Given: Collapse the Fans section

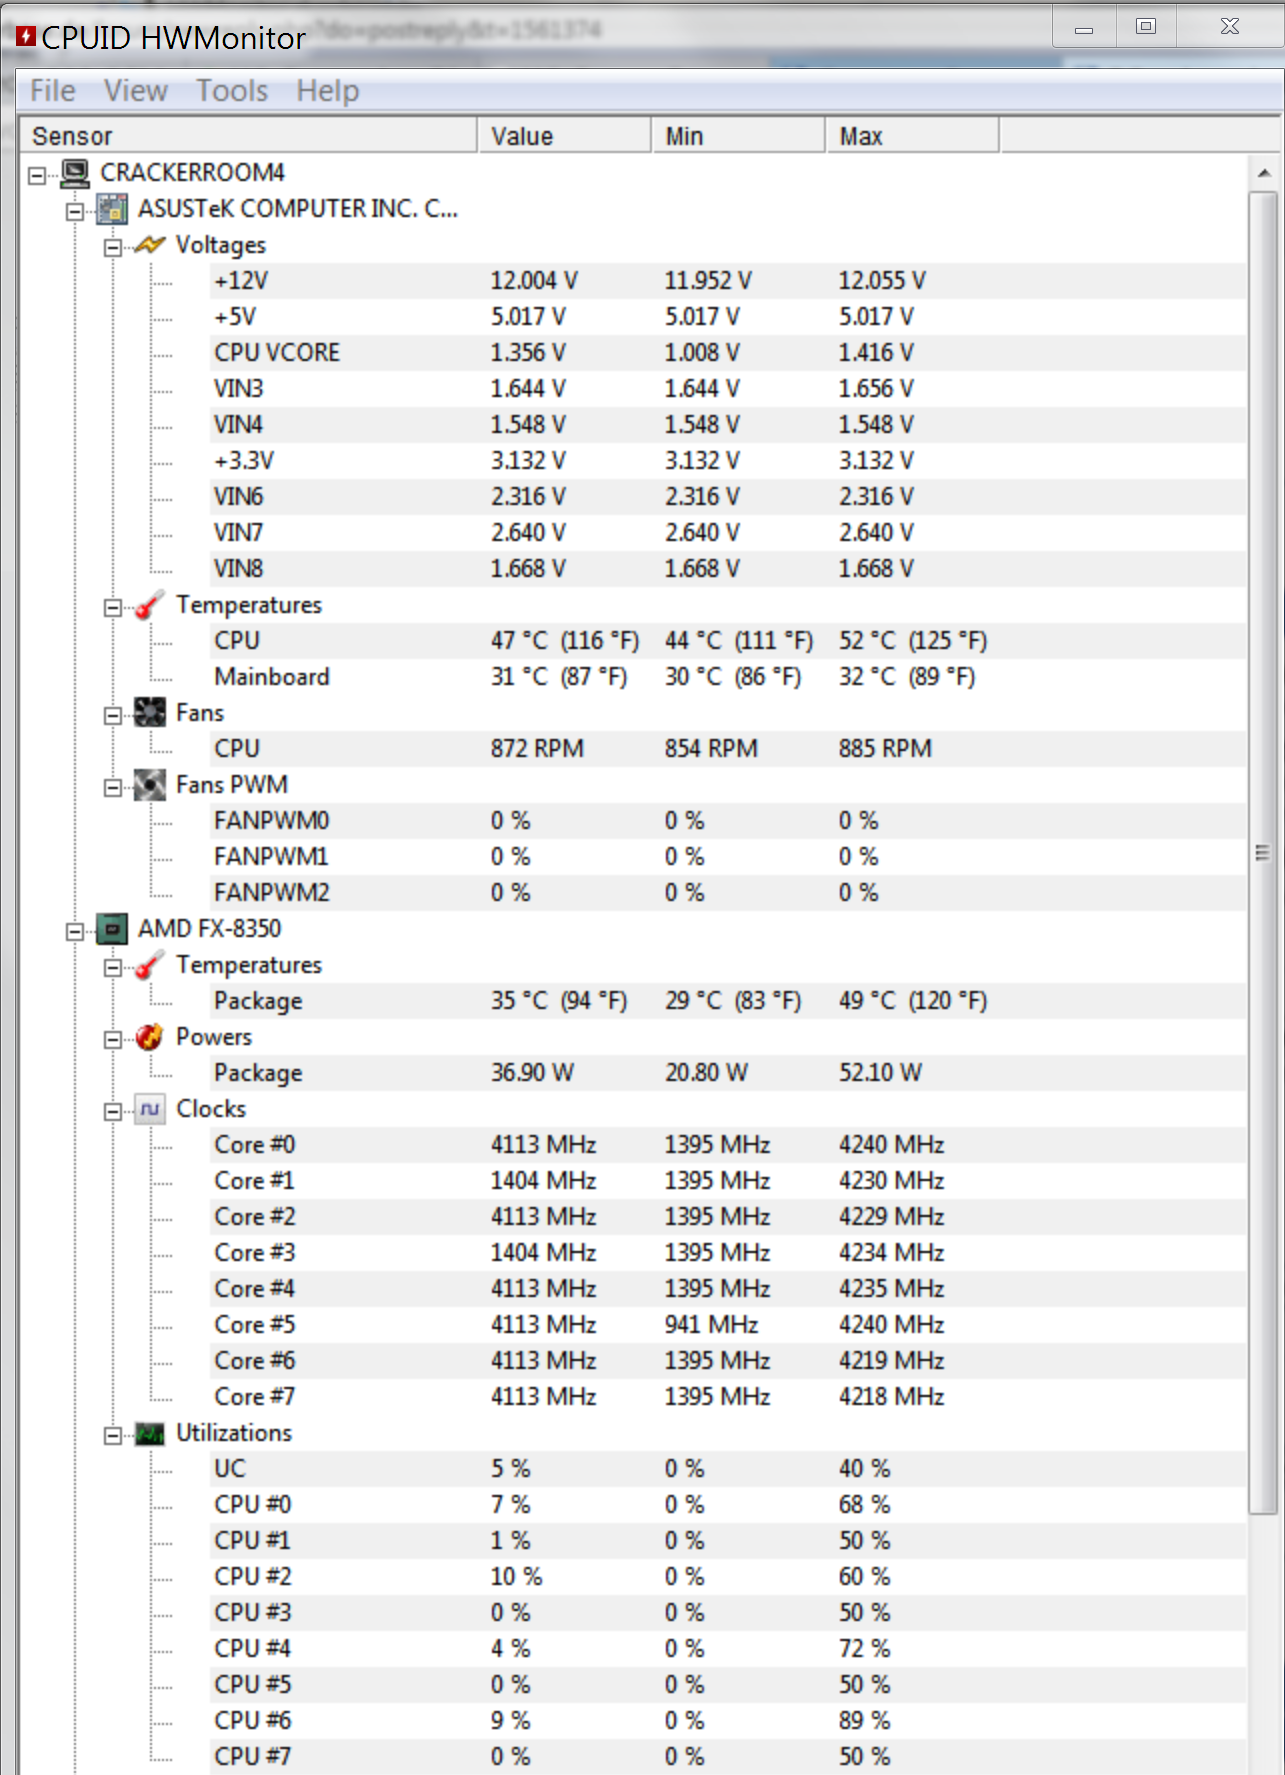Looking at the screenshot, I should point(113,715).
